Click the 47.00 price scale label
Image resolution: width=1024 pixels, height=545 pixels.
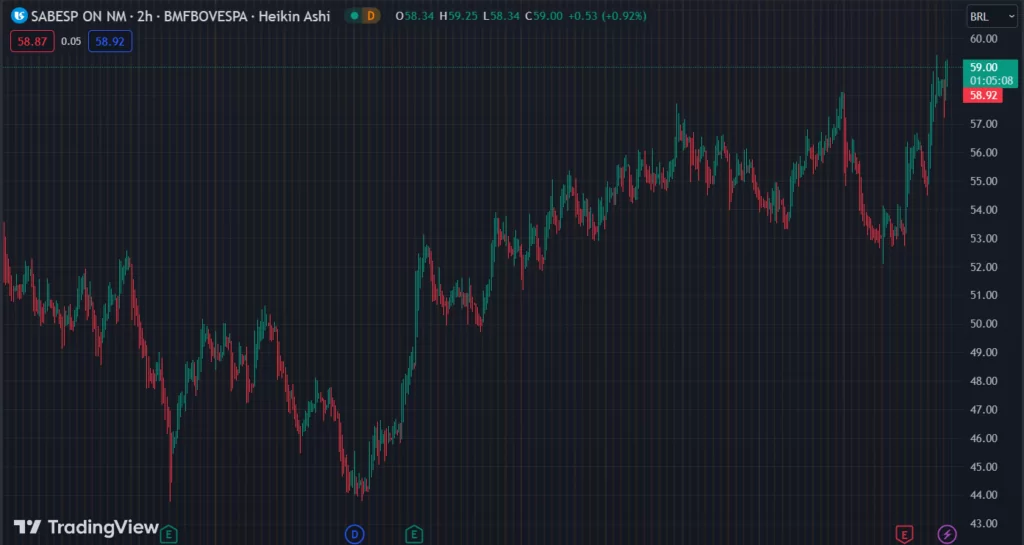tap(984, 409)
